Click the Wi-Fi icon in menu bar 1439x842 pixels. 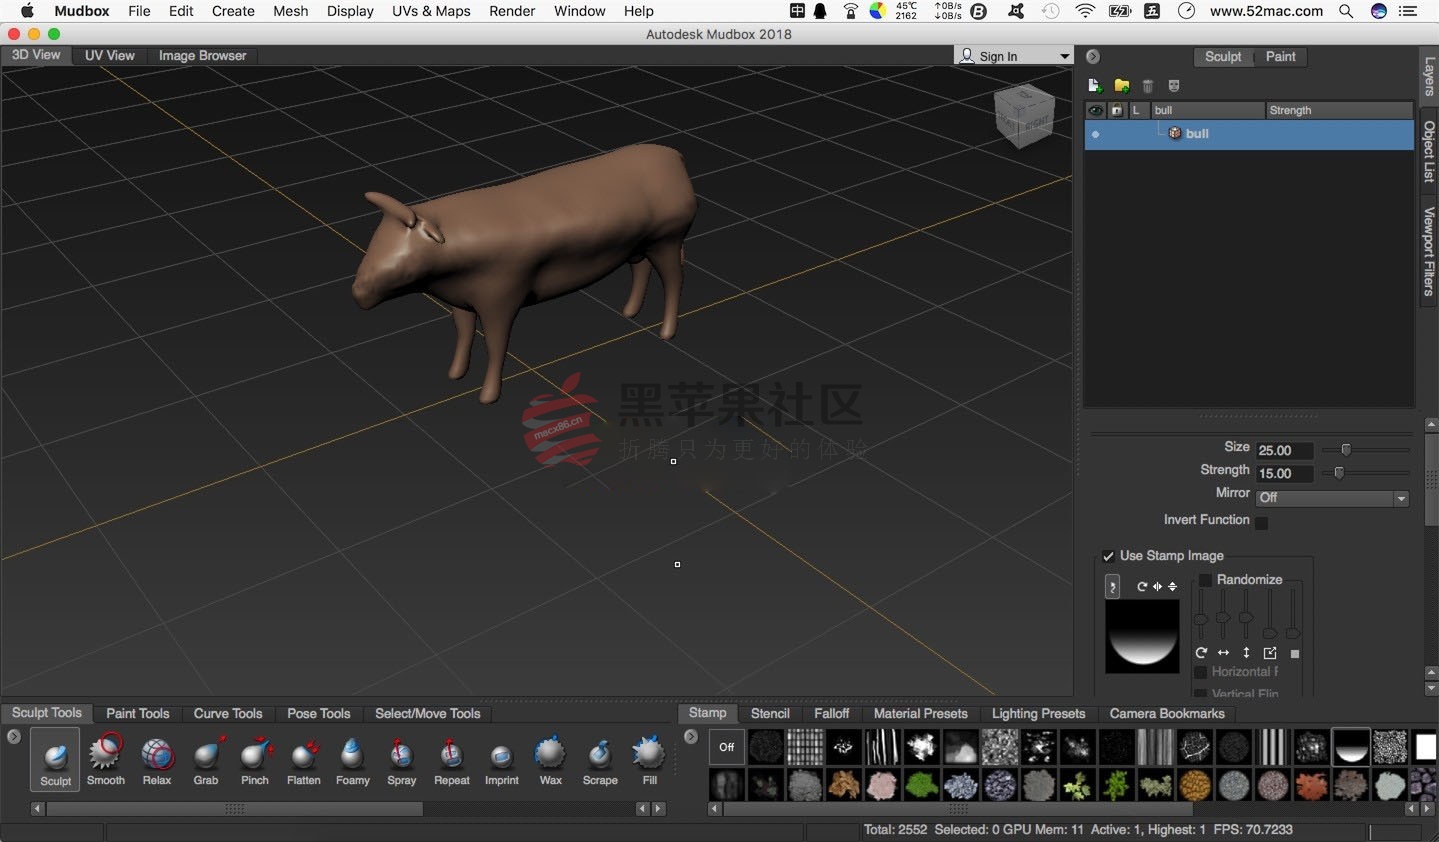(1085, 11)
